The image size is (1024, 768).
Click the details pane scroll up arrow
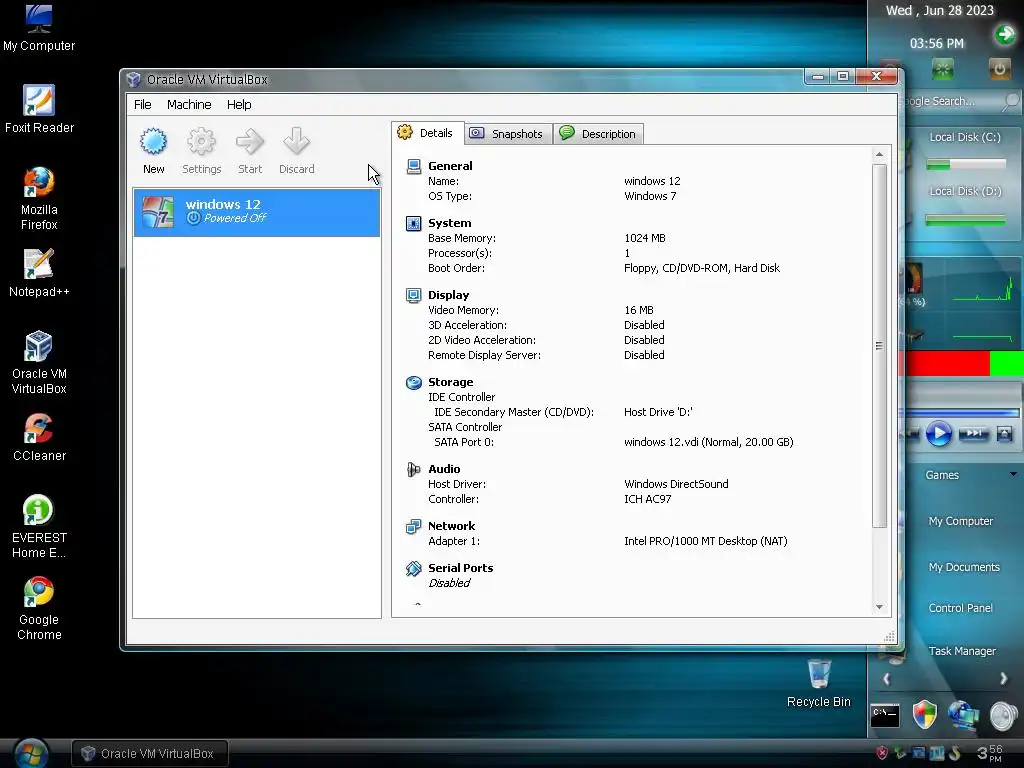coord(879,154)
